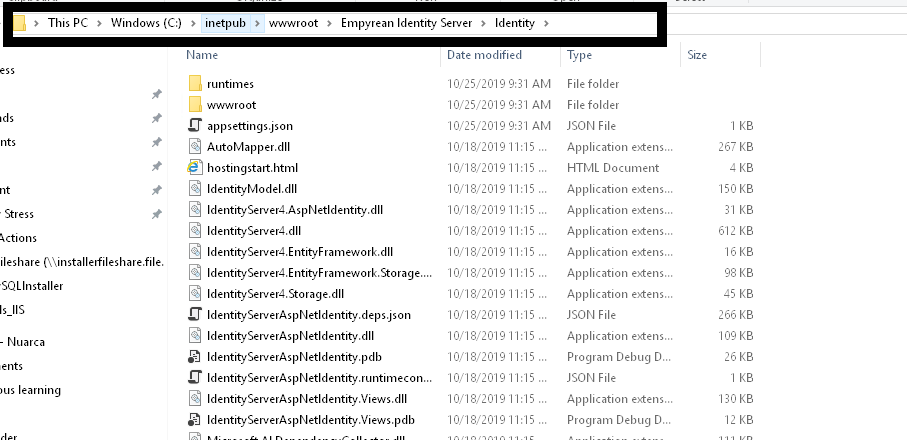This screenshot has width=907, height=440.
Task: Select the Nuarca item in navigation pane
Action: click(22, 342)
